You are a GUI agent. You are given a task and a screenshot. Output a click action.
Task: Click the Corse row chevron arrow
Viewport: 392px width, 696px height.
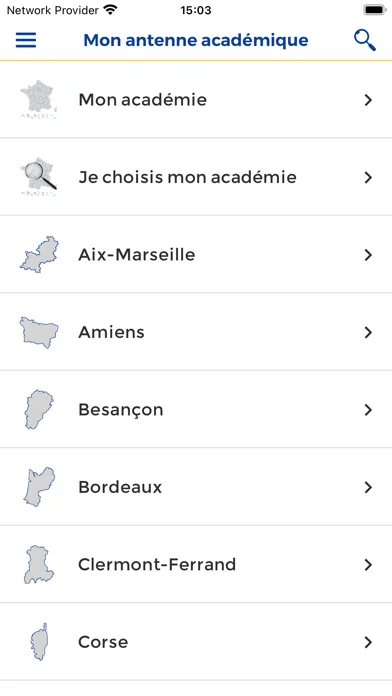pos(368,642)
